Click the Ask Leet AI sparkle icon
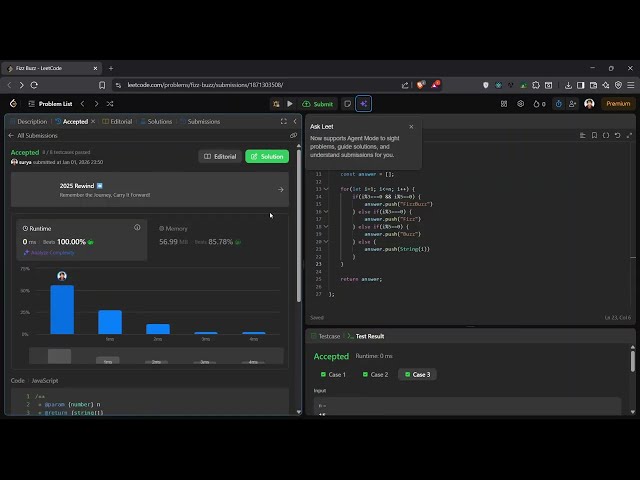 coord(363,104)
